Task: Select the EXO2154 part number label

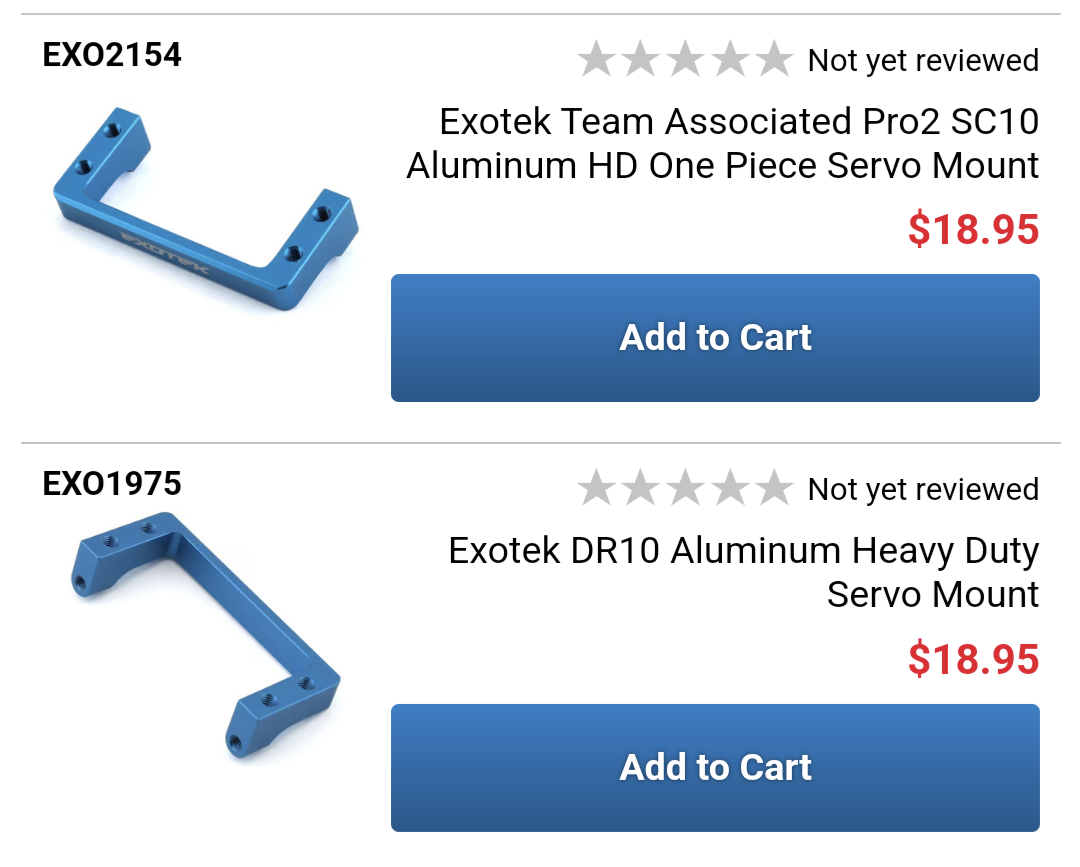Action: click(x=112, y=54)
